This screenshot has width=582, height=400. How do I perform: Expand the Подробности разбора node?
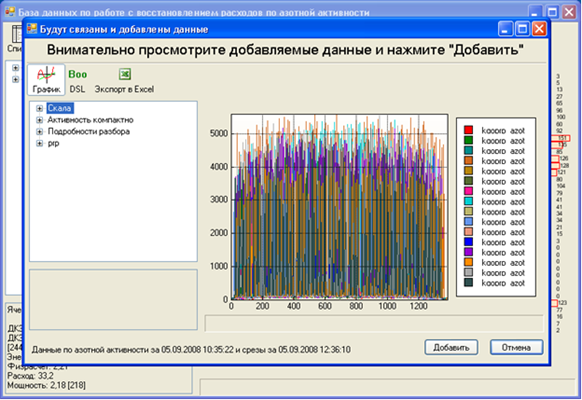click(x=39, y=132)
